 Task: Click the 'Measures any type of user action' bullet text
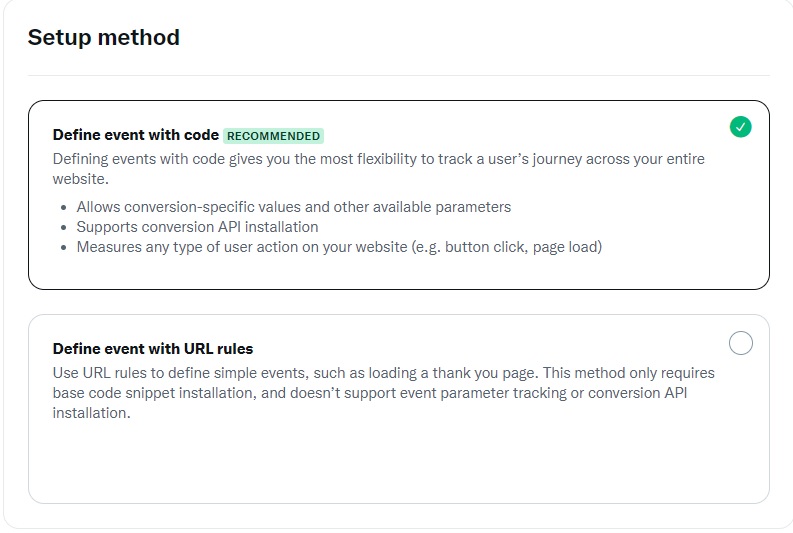pos(339,247)
